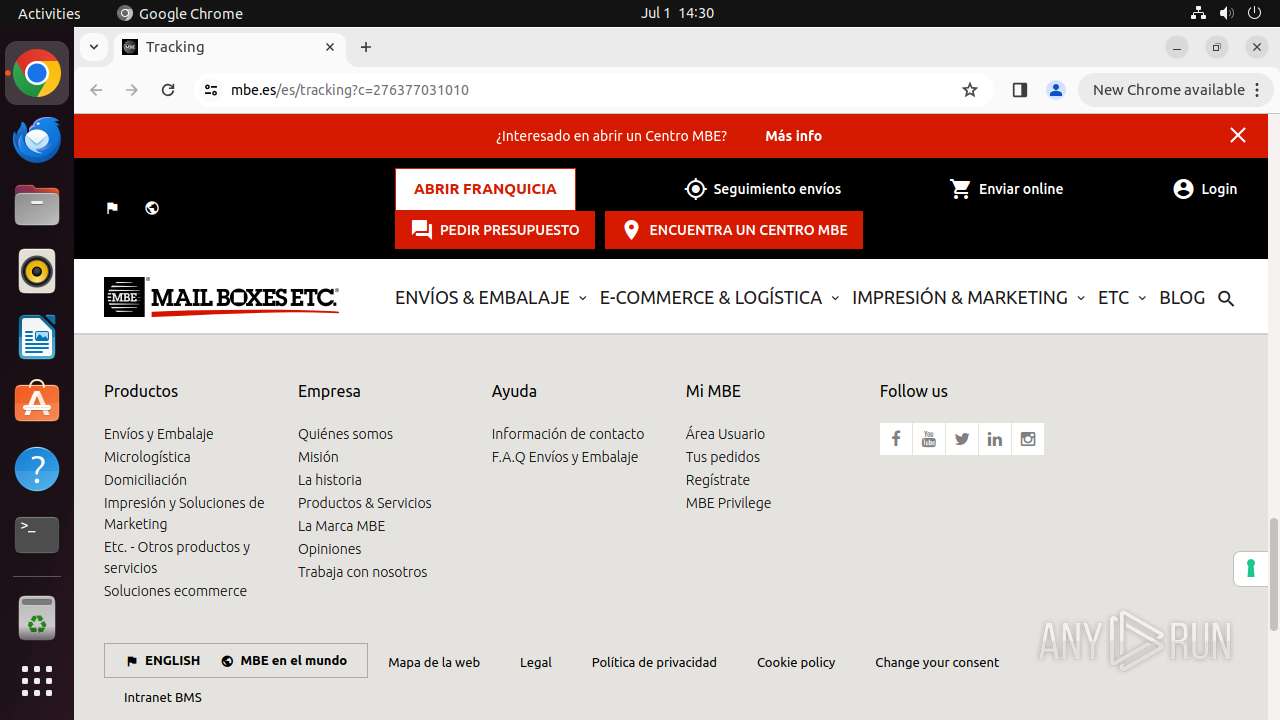Open Quiénes somos link

pyautogui.click(x=345, y=434)
